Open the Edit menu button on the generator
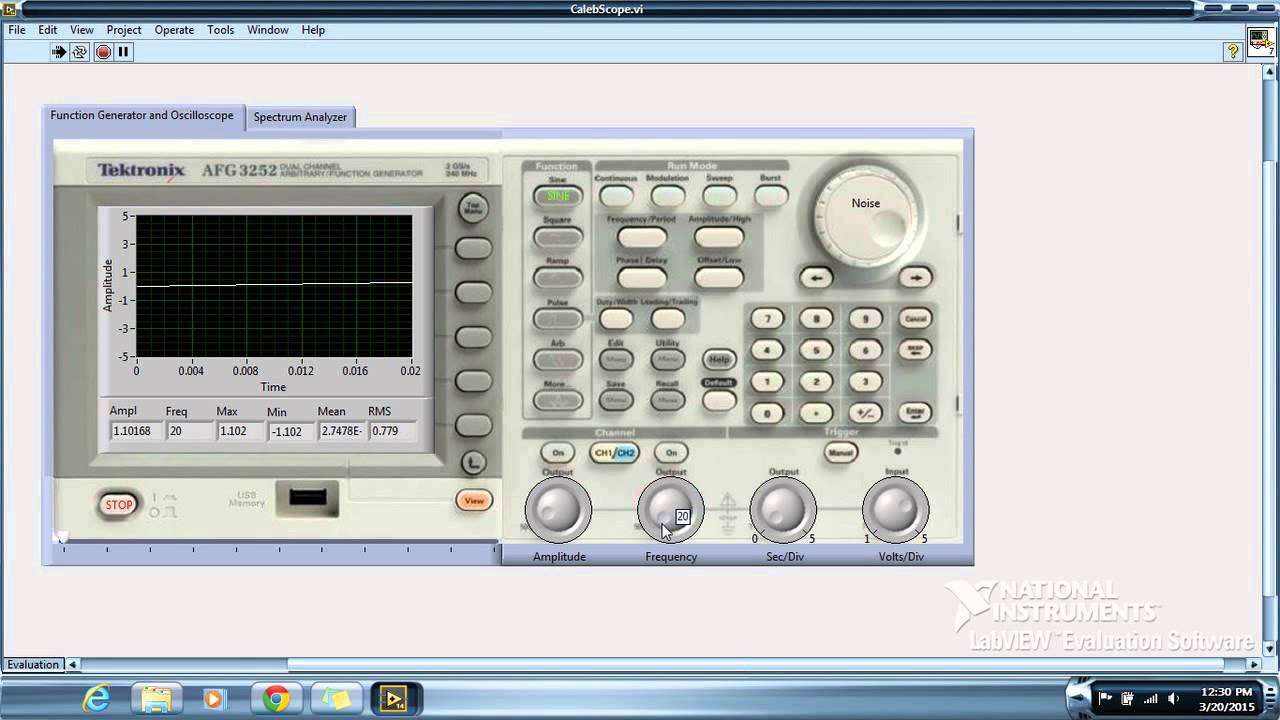The image size is (1280, 720). 616,359
